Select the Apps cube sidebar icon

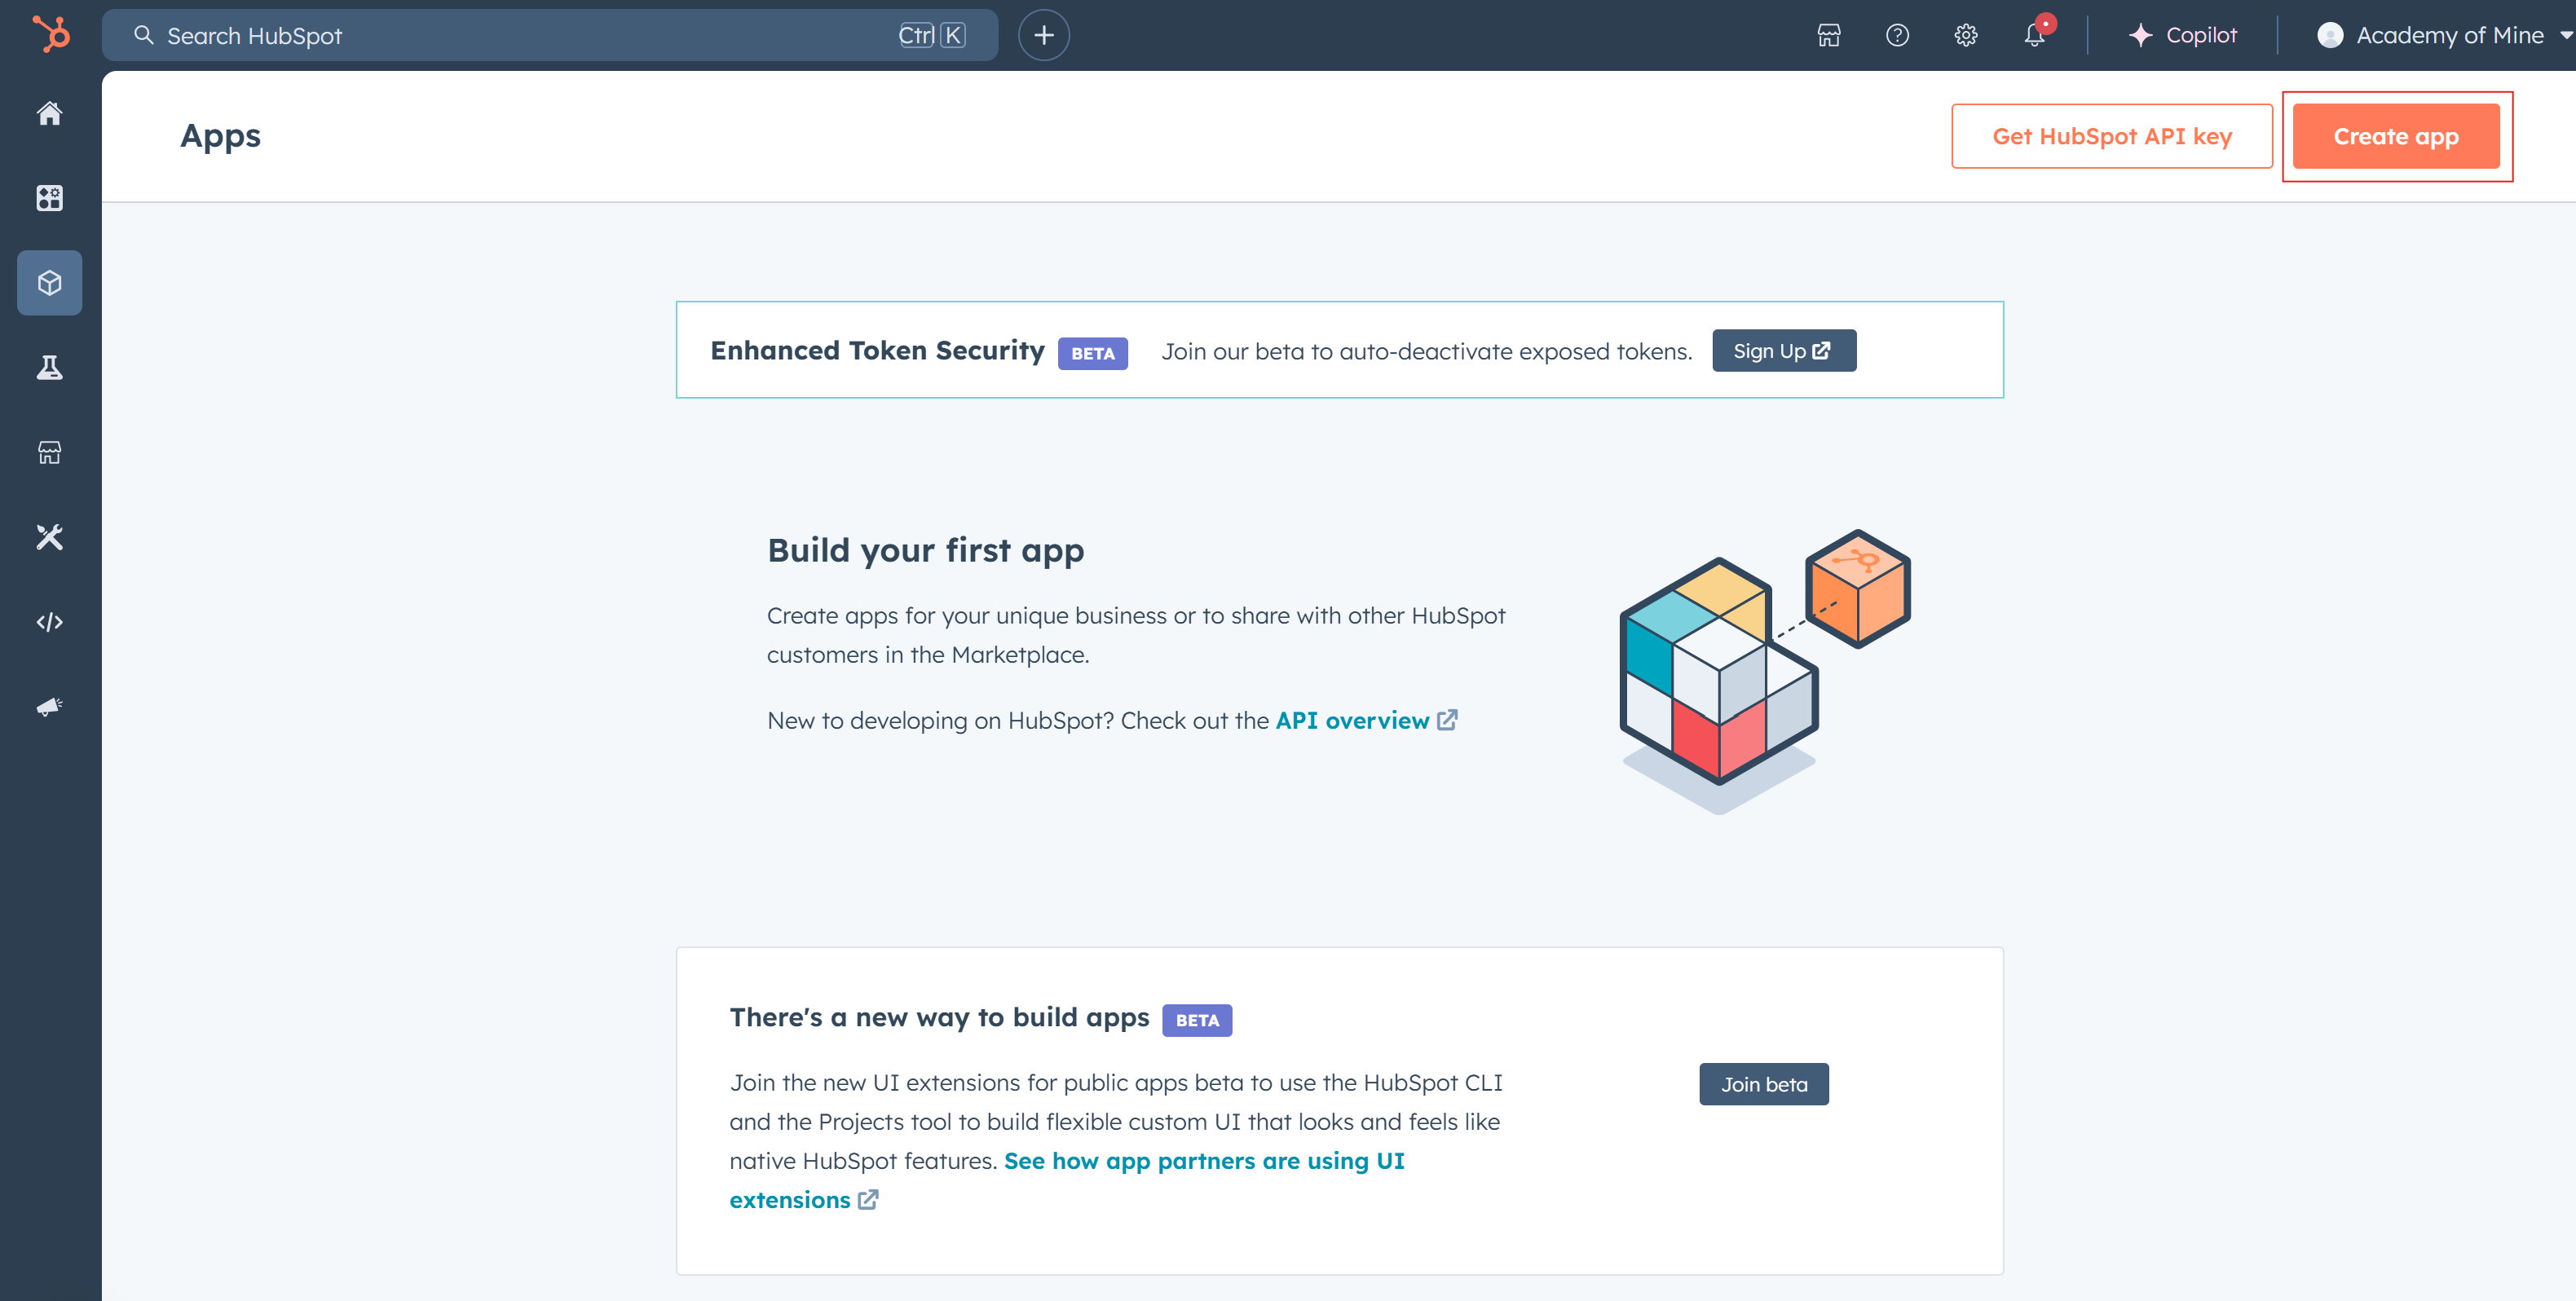(49, 283)
